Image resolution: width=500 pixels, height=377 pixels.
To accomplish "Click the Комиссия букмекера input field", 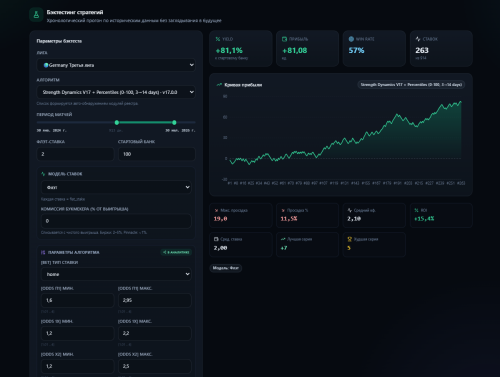I will click(x=116, y=221).
